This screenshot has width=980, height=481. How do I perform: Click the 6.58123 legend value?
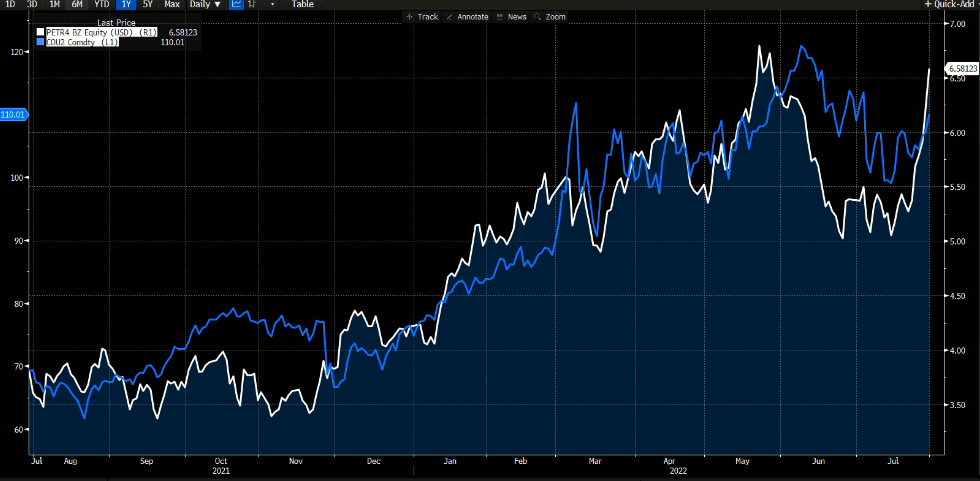pos(183,32)
